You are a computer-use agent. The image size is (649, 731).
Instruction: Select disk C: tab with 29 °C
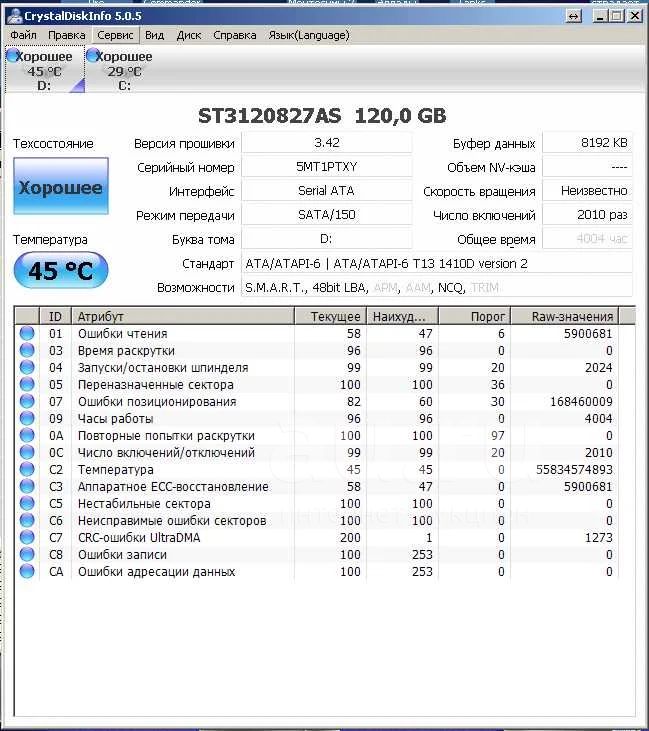[124, 69]
